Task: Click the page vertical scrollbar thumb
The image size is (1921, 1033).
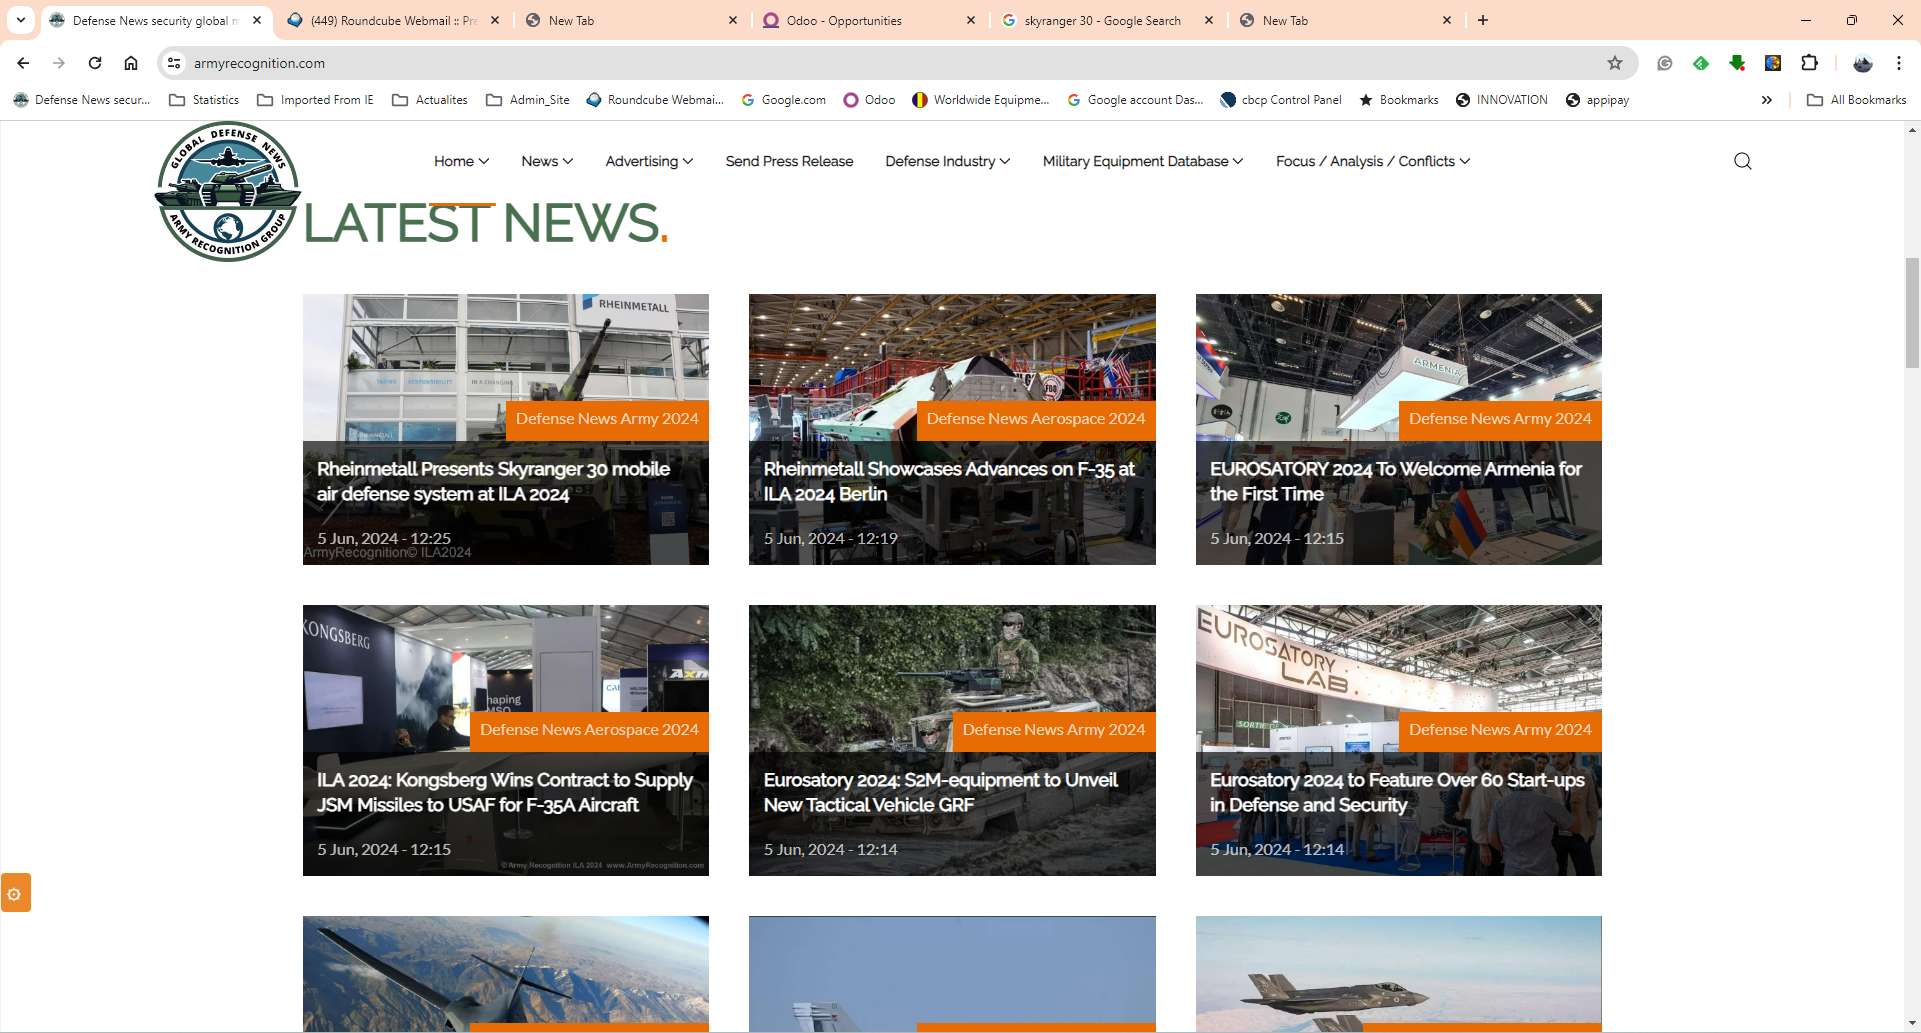Action: tap(1912, 312)
